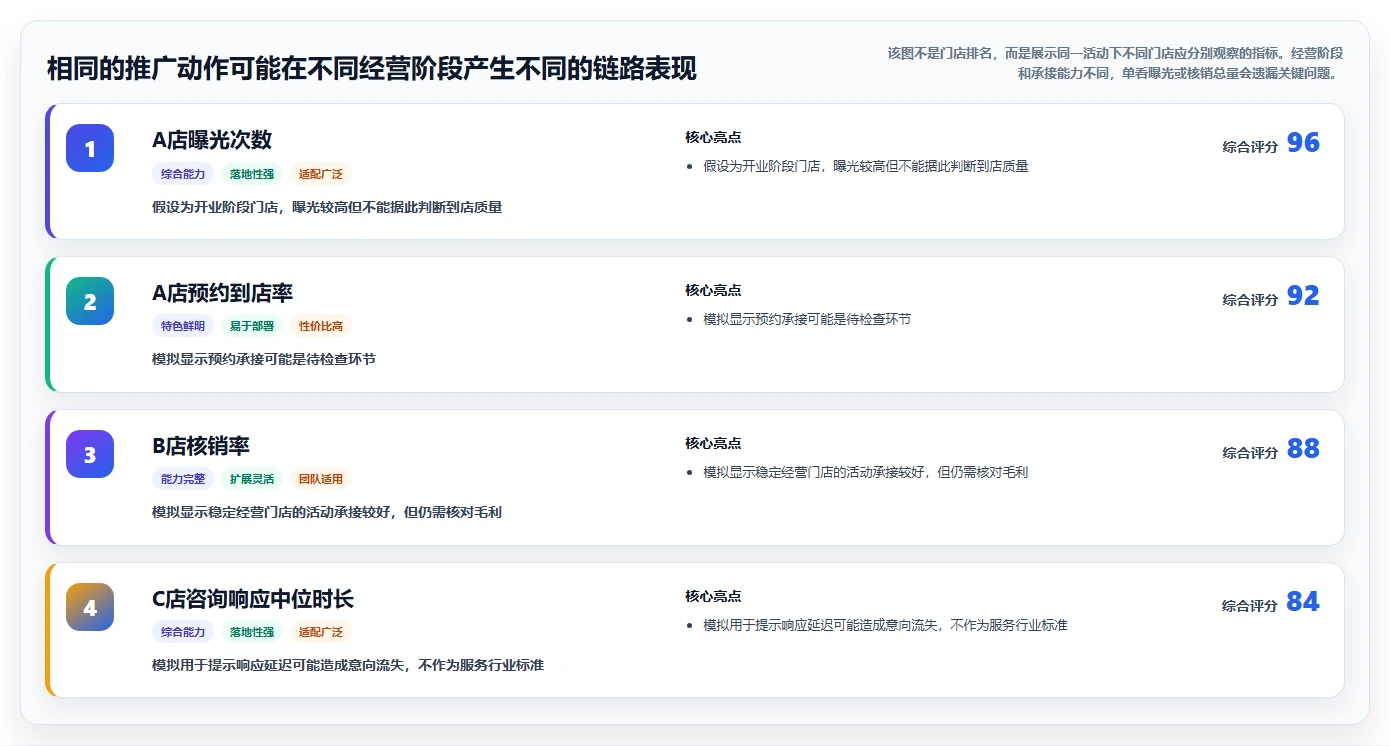1390x746 pixels.
Task: Click bullet 模拟显示预约承接可能是待检查环节
Action: [x=807, y=319]
